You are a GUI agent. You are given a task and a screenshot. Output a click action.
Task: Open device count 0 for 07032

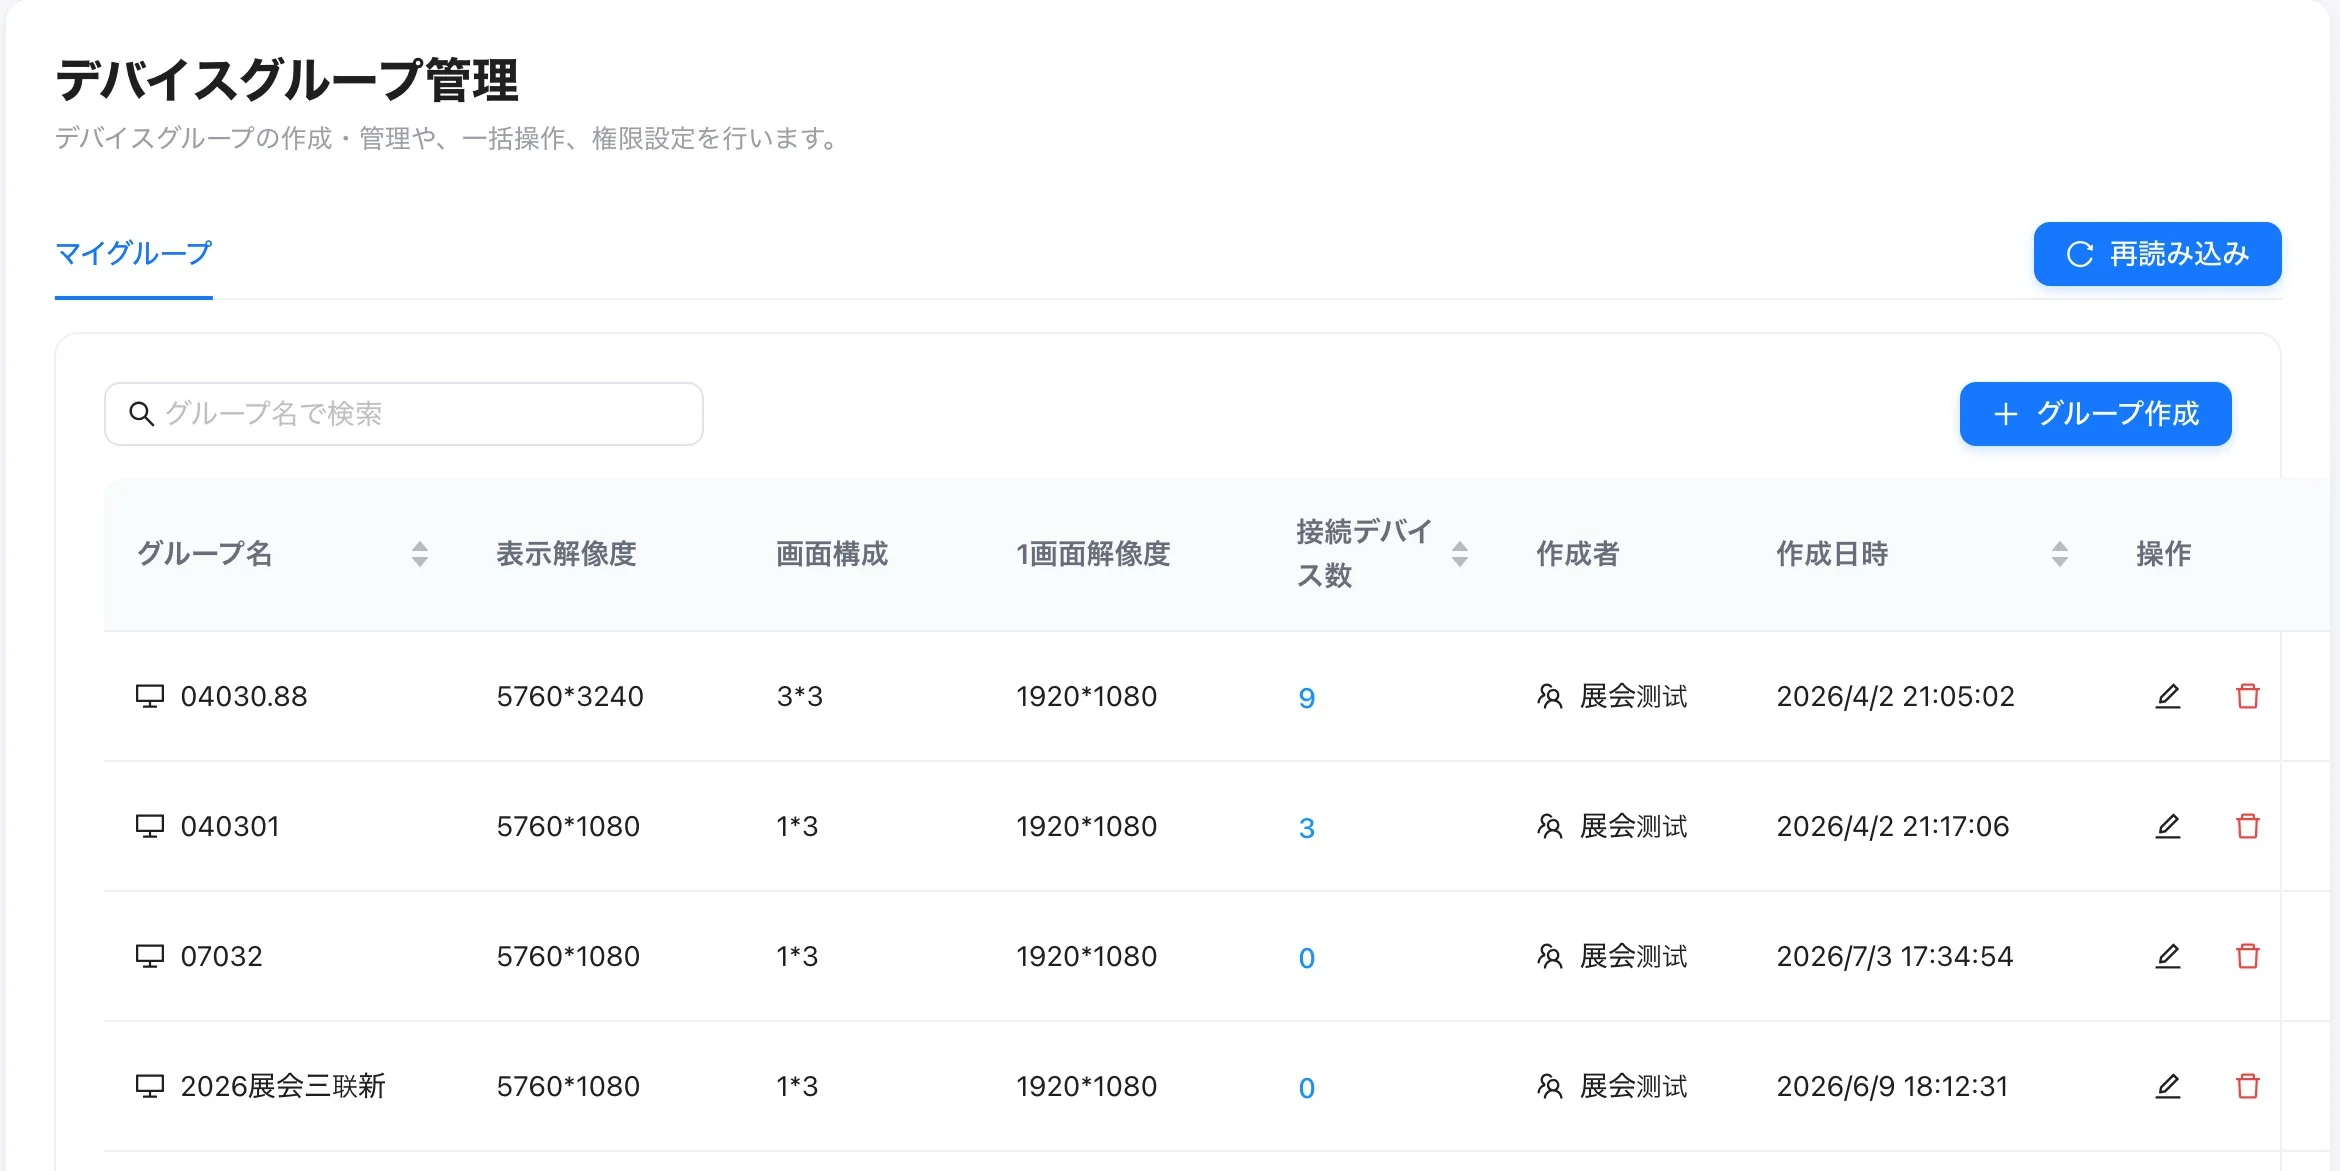click(x=1306, y=958)
